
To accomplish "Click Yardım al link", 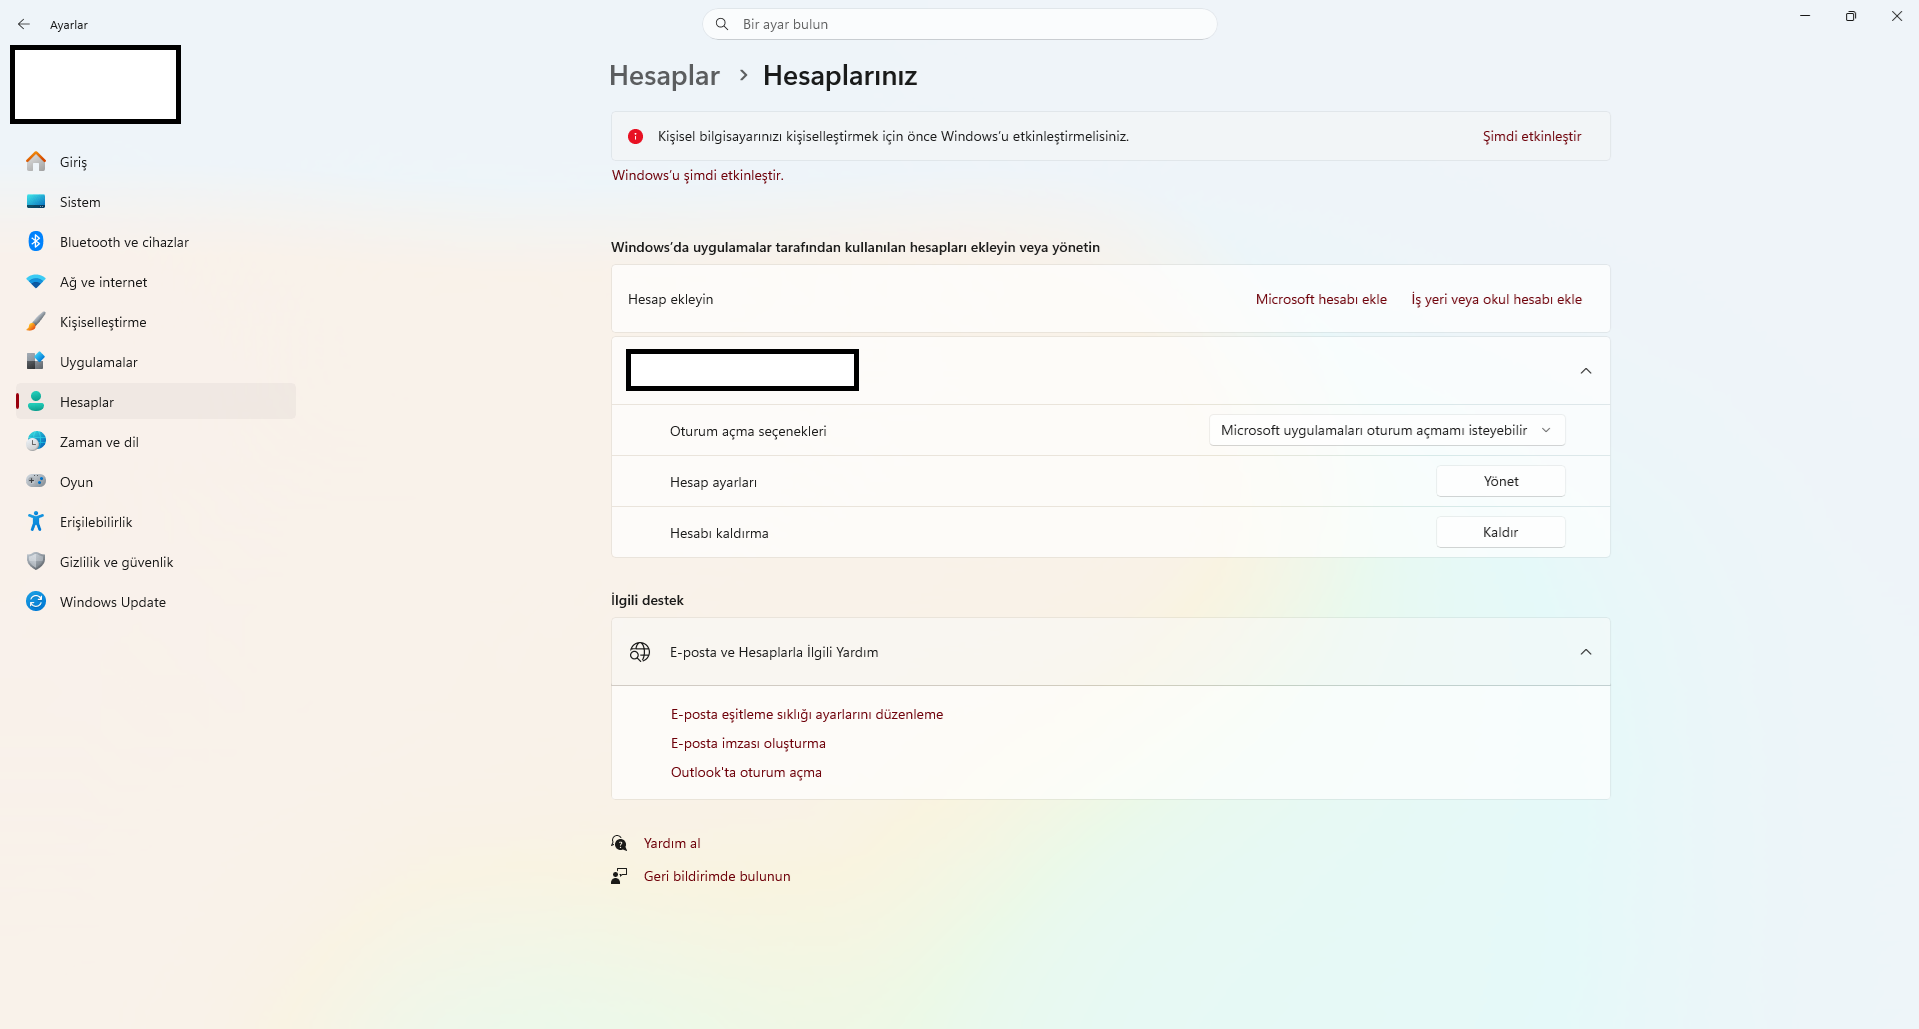I will click(672, 843).
